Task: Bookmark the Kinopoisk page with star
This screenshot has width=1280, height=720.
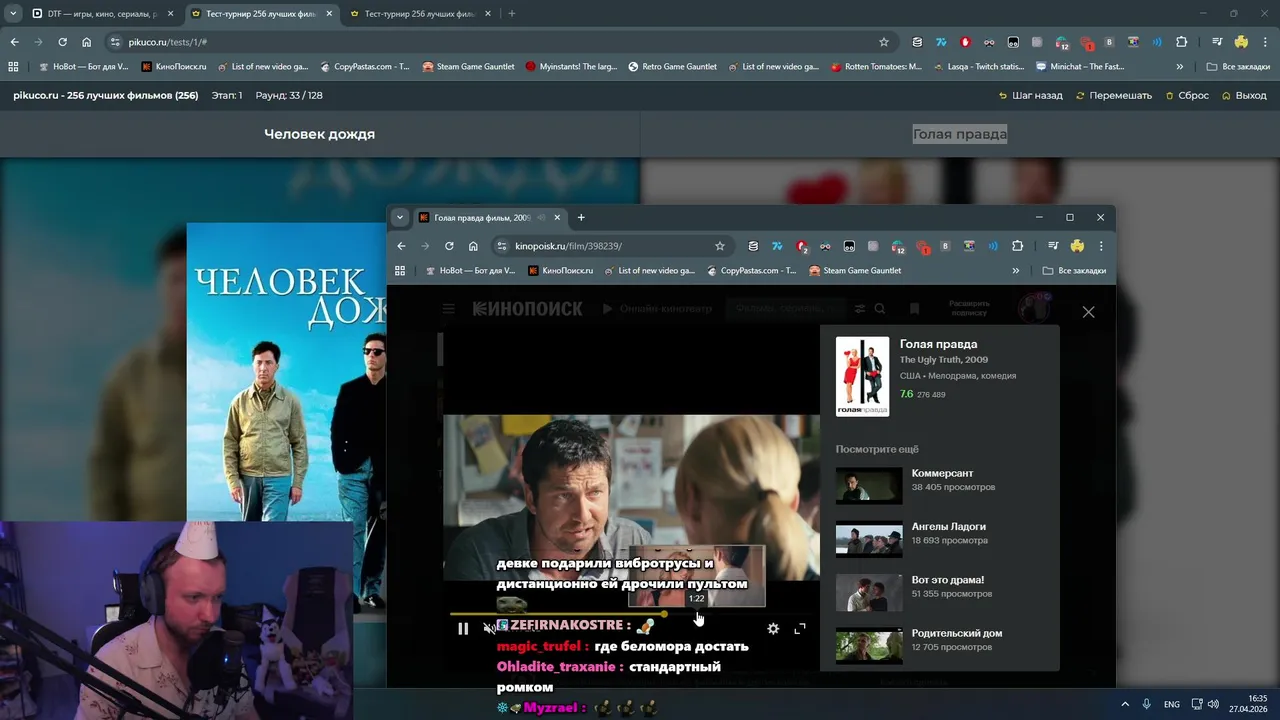Action: coord(719,246)
